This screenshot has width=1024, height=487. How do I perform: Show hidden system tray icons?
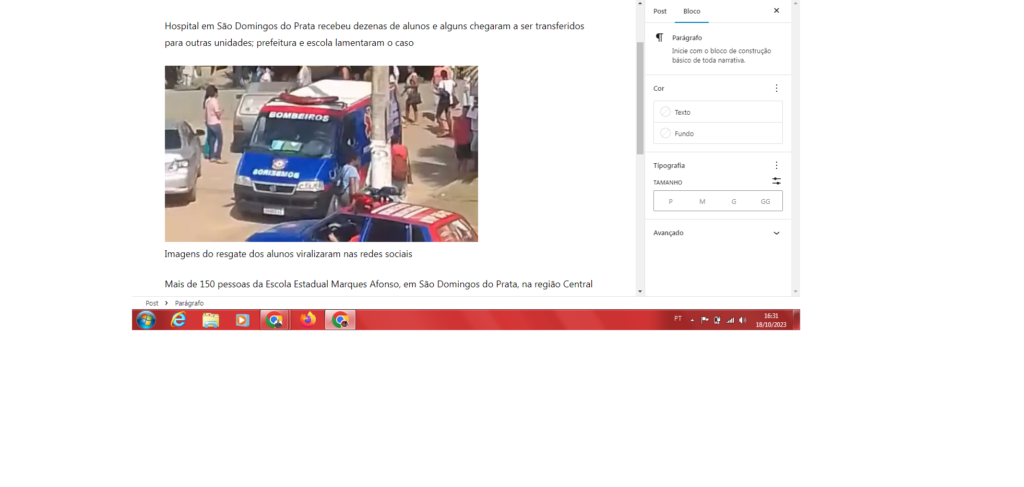(693, 320)
